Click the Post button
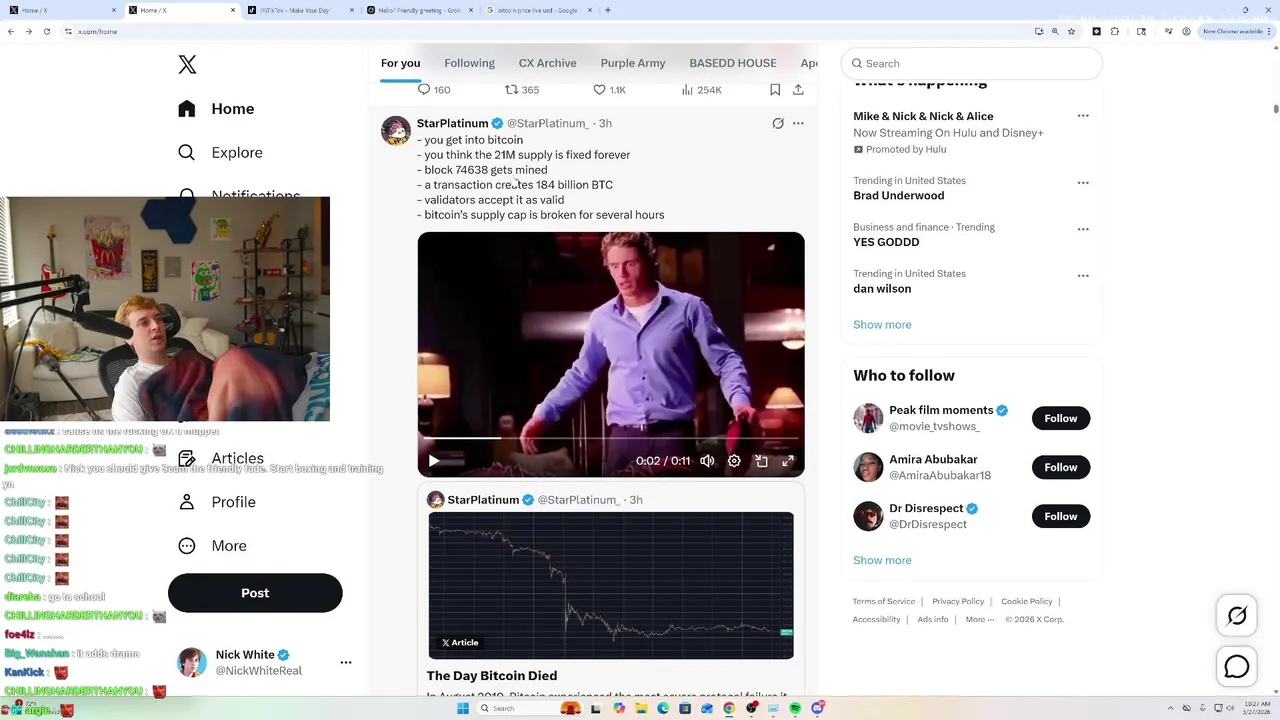The height and width of the screenshot is (720, 1280). coord(255,593)
